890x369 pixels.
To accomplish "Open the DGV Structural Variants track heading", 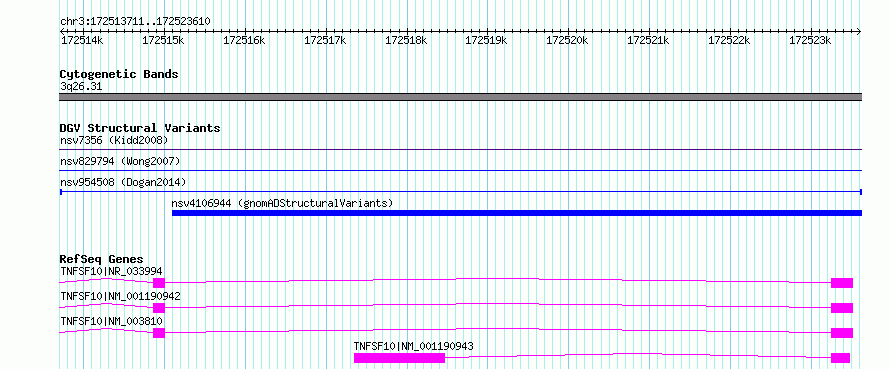I will click(x=140, y=128).
